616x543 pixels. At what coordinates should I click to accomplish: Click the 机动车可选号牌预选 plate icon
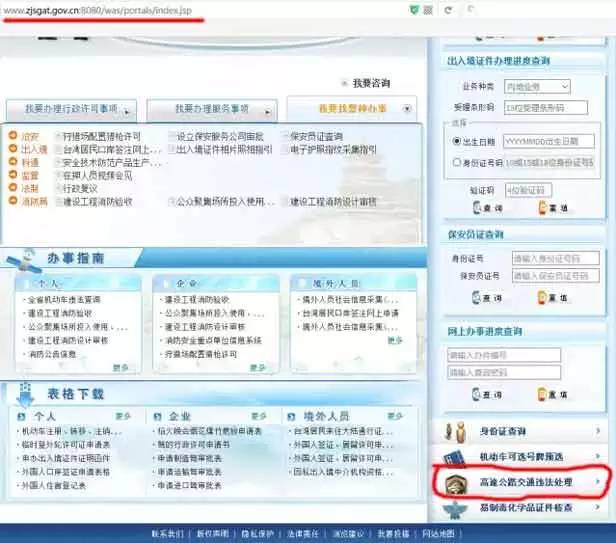pyautogui.click(x=452, y=457)
